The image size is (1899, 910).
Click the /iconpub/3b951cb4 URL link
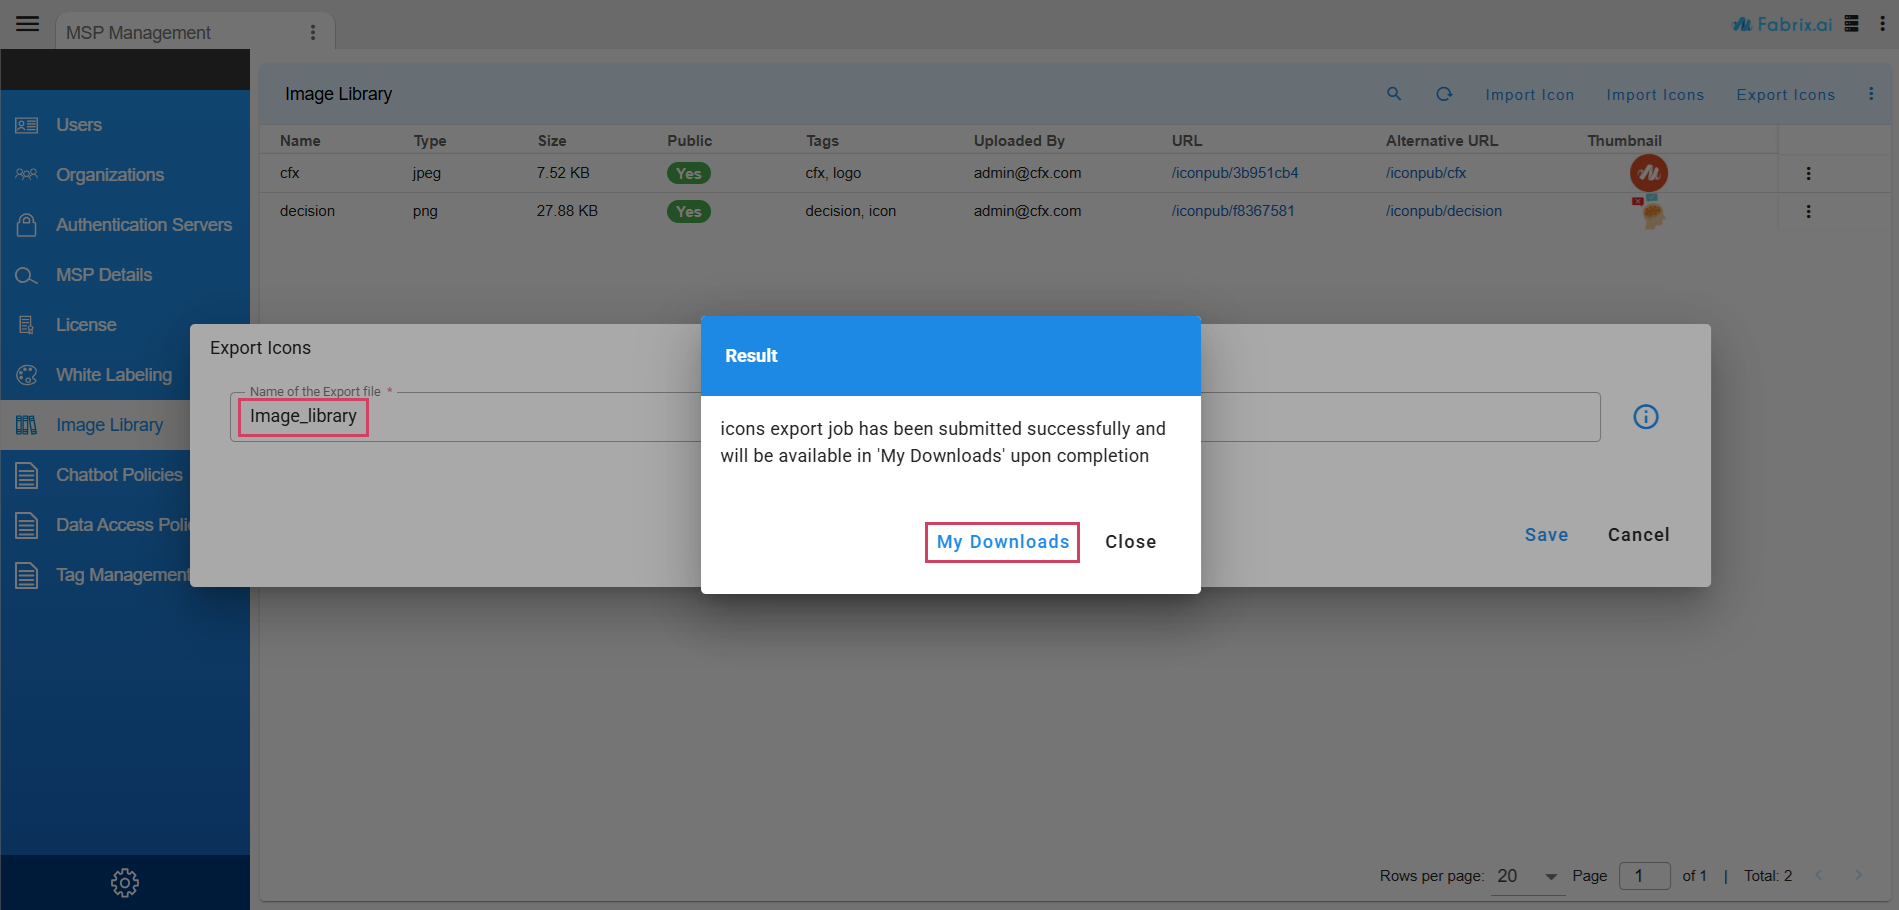[1234, 173]
